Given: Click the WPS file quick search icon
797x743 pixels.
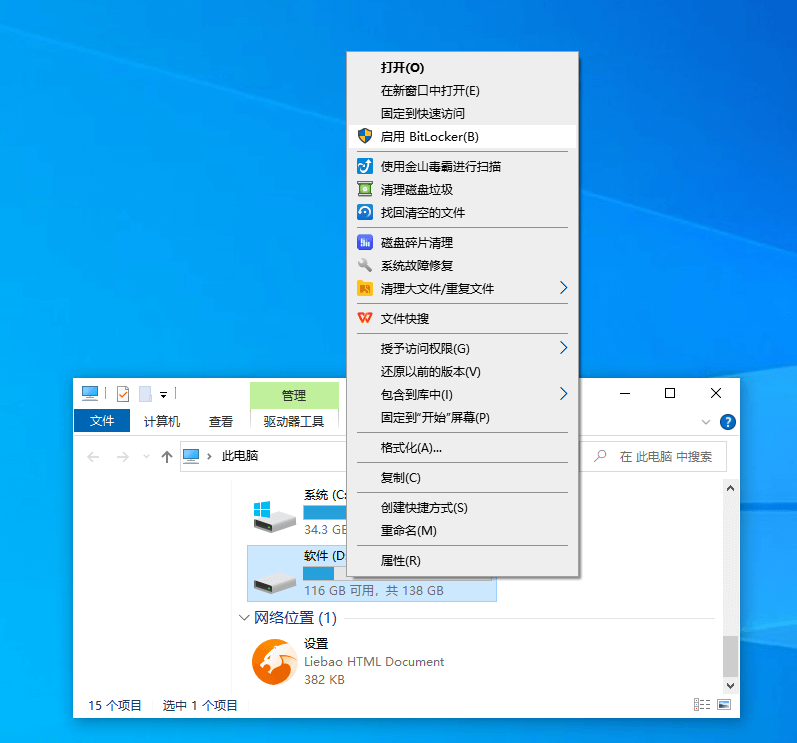Looking at the screenshot, I should 364,318.
